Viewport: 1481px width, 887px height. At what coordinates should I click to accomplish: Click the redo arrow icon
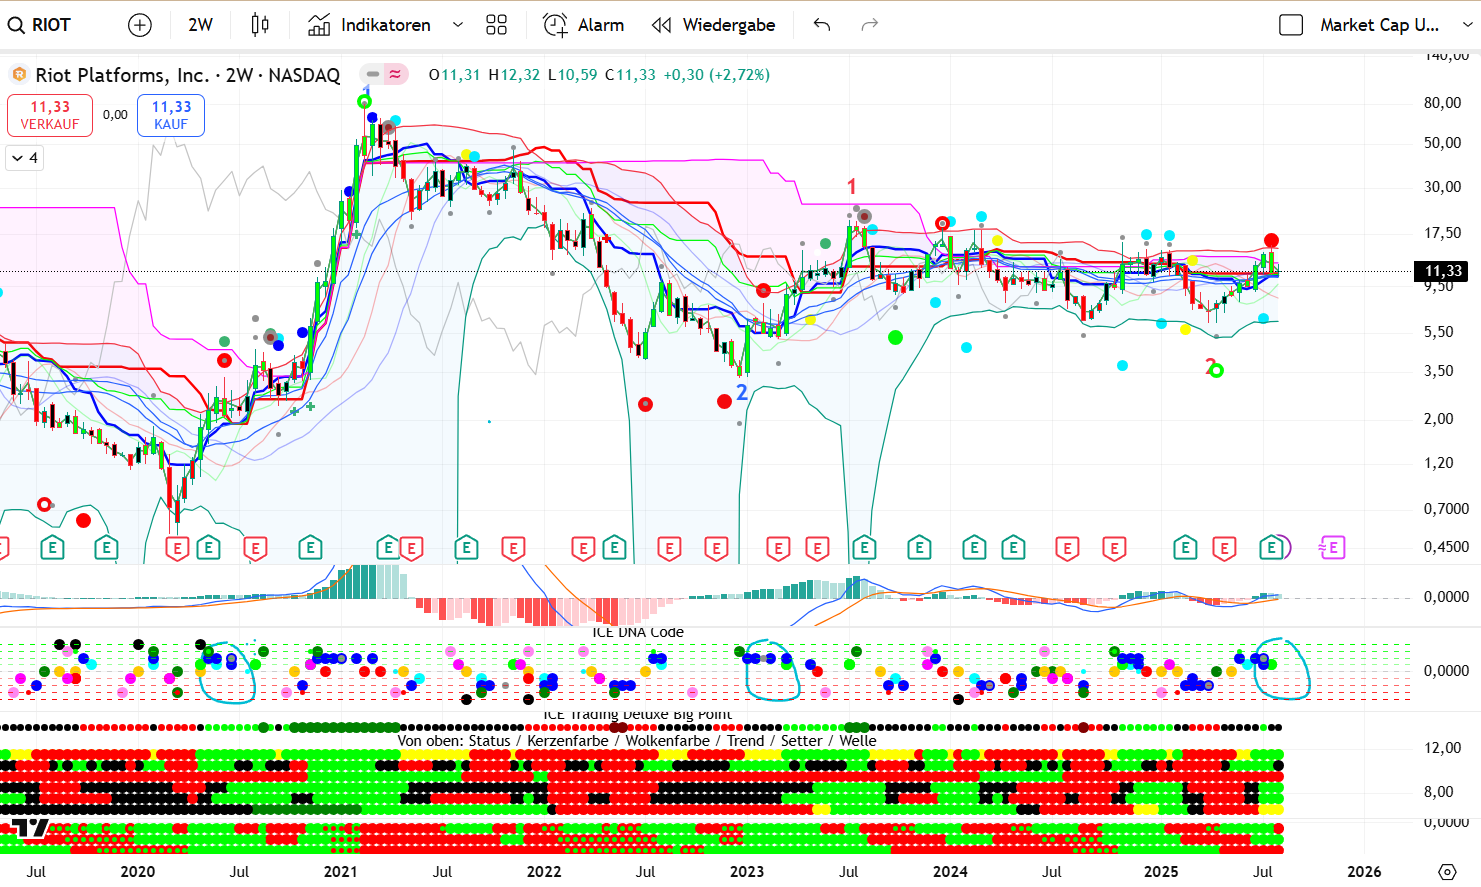(870, 25)
